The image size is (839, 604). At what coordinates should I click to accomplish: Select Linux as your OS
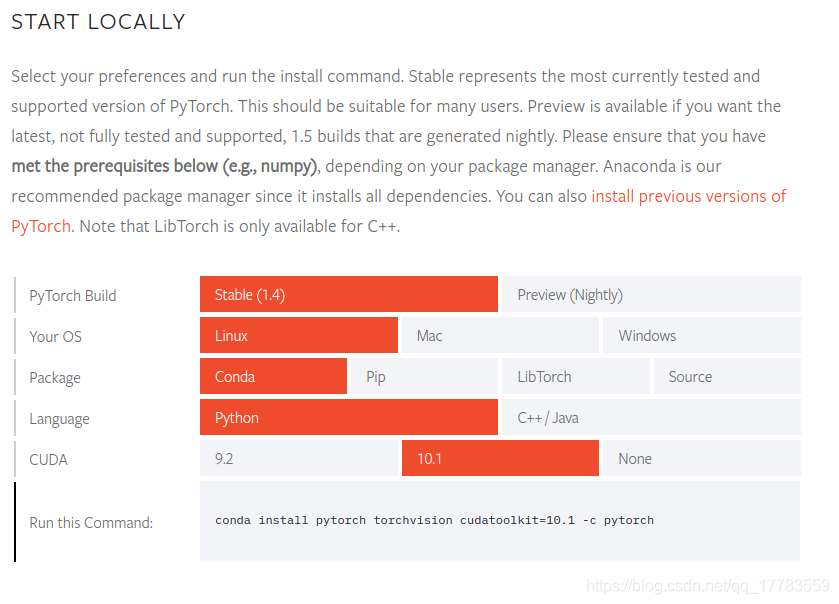pyautogui.click(x=298, y=335)
